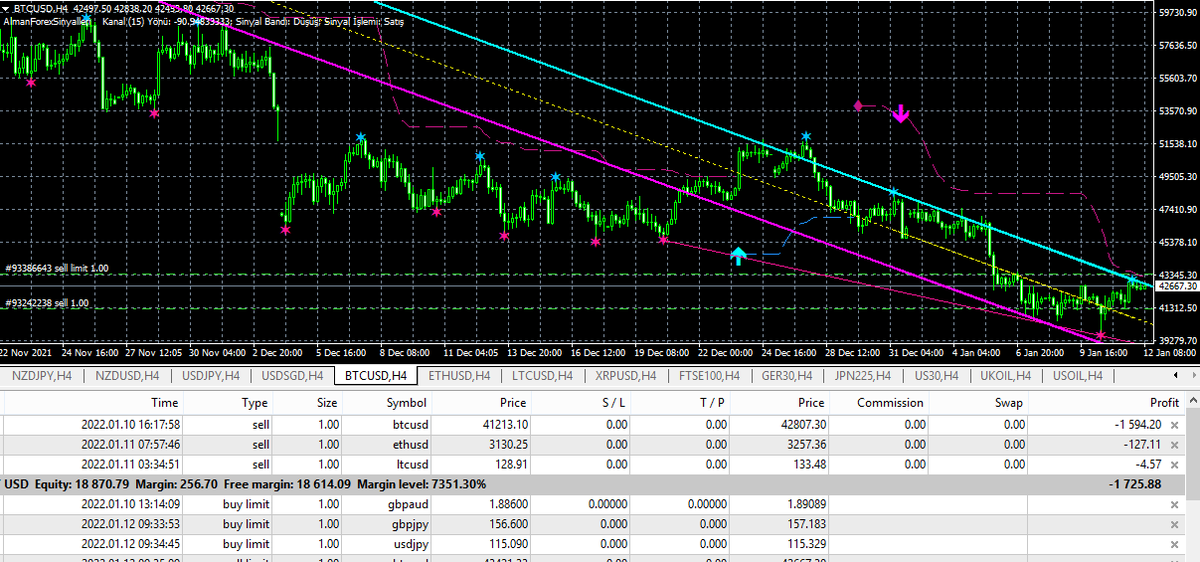Click the Equity and Margin balance summary row
The image size is (1200, 562).
click(592, 484)
